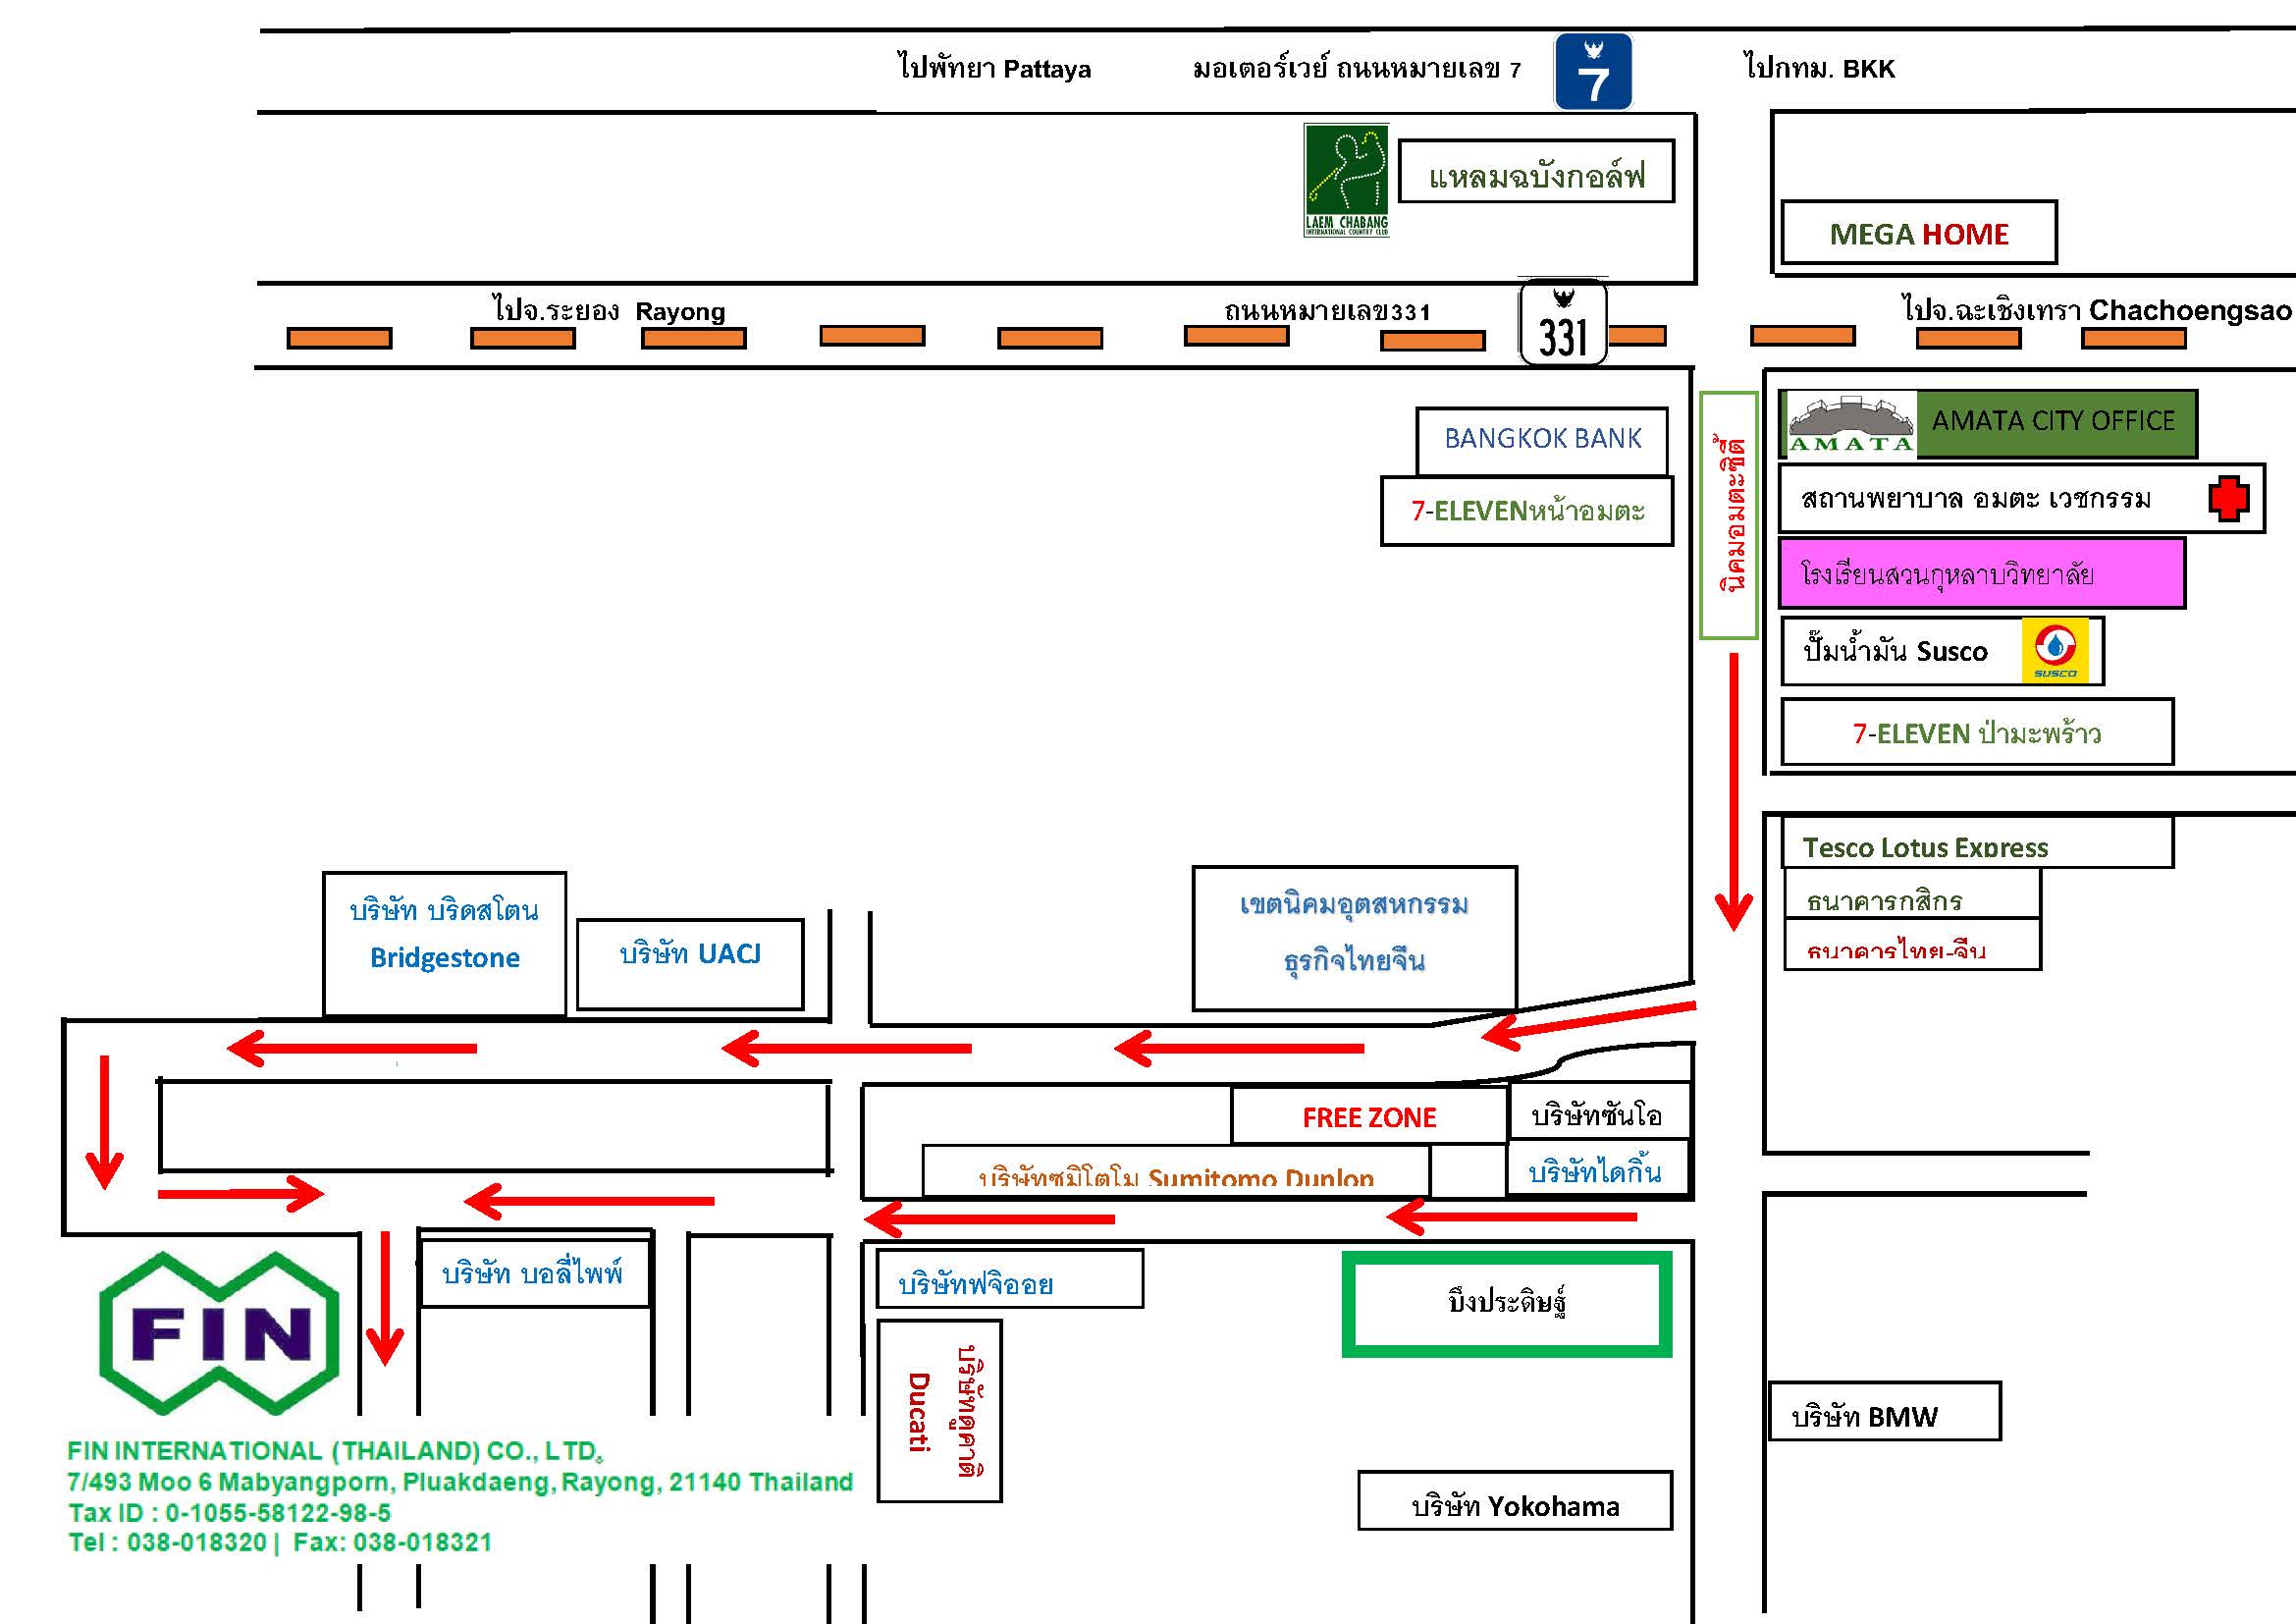Click the pink Suankularb school box
The height and width of the screenshot is (1624, 2296).
coord(1981,573)
